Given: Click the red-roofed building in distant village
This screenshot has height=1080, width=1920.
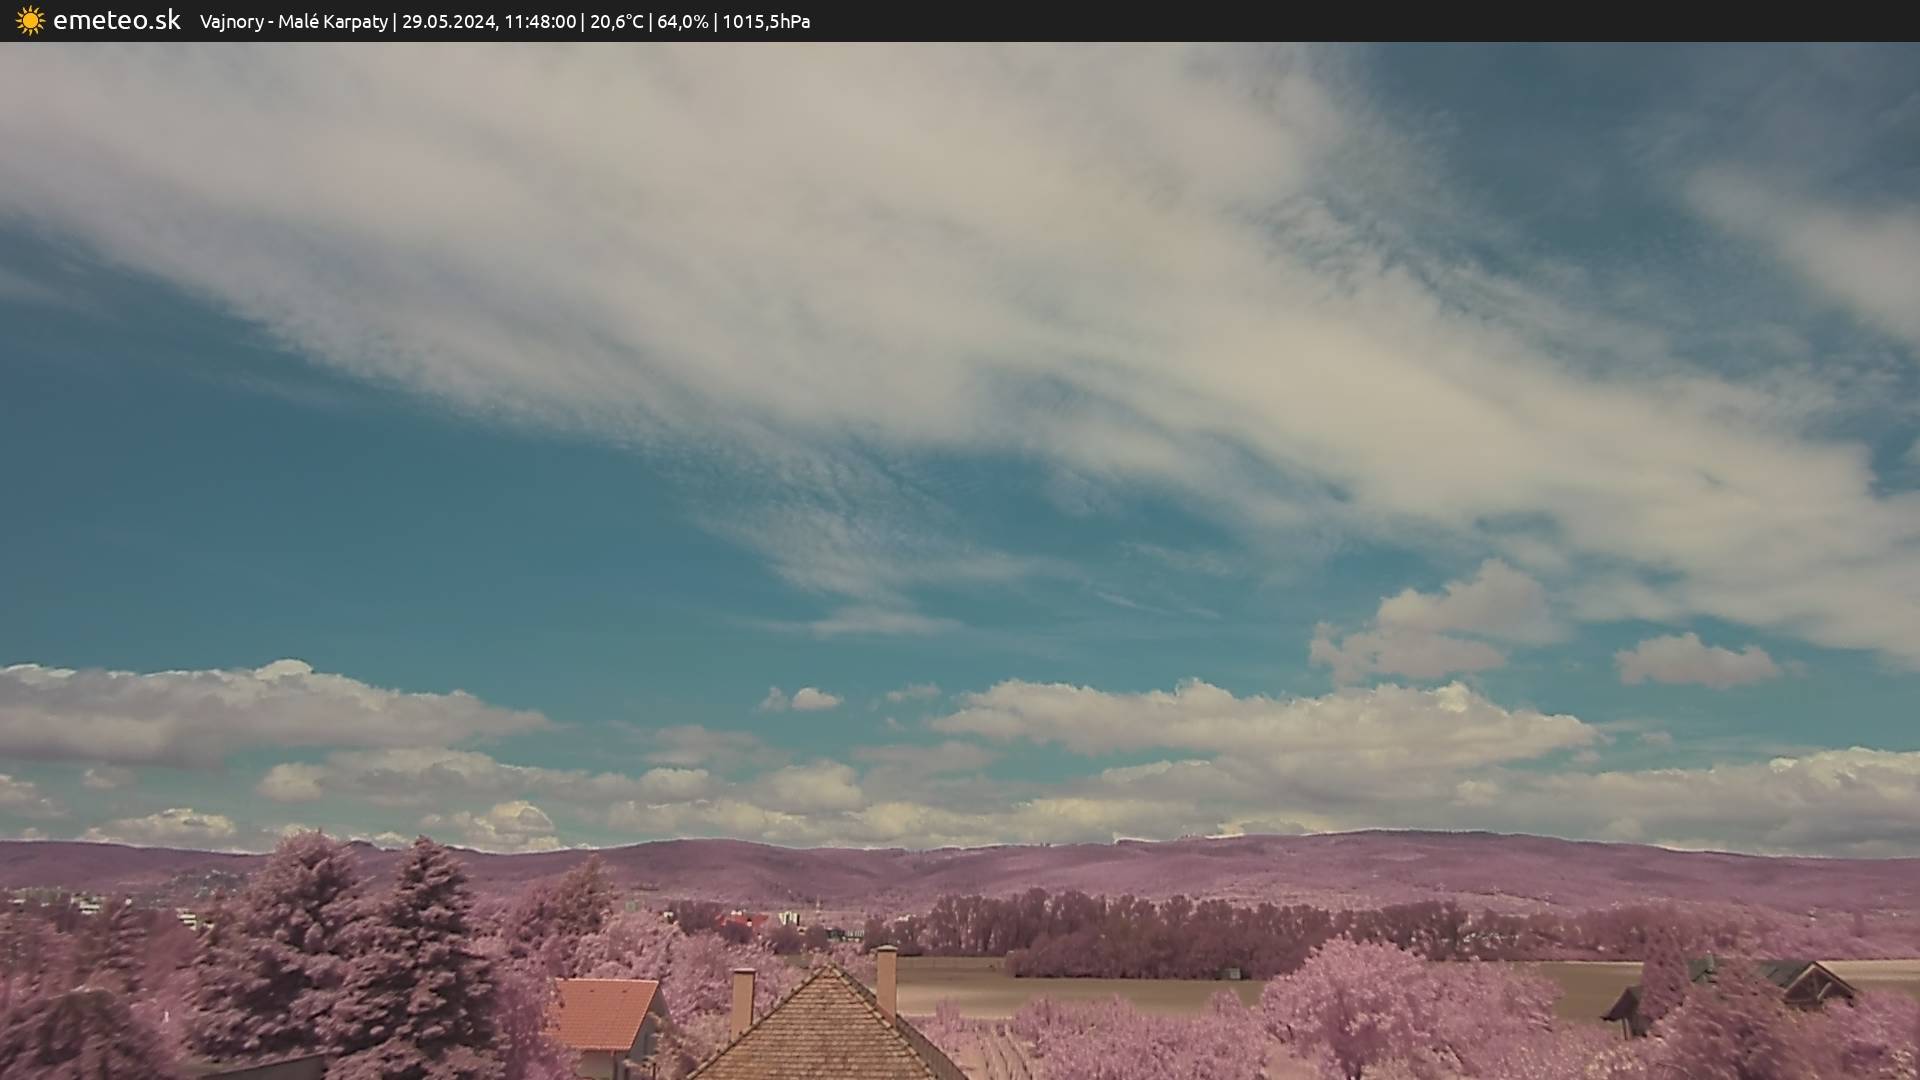Looking at the screenshot, I should 744,919.
